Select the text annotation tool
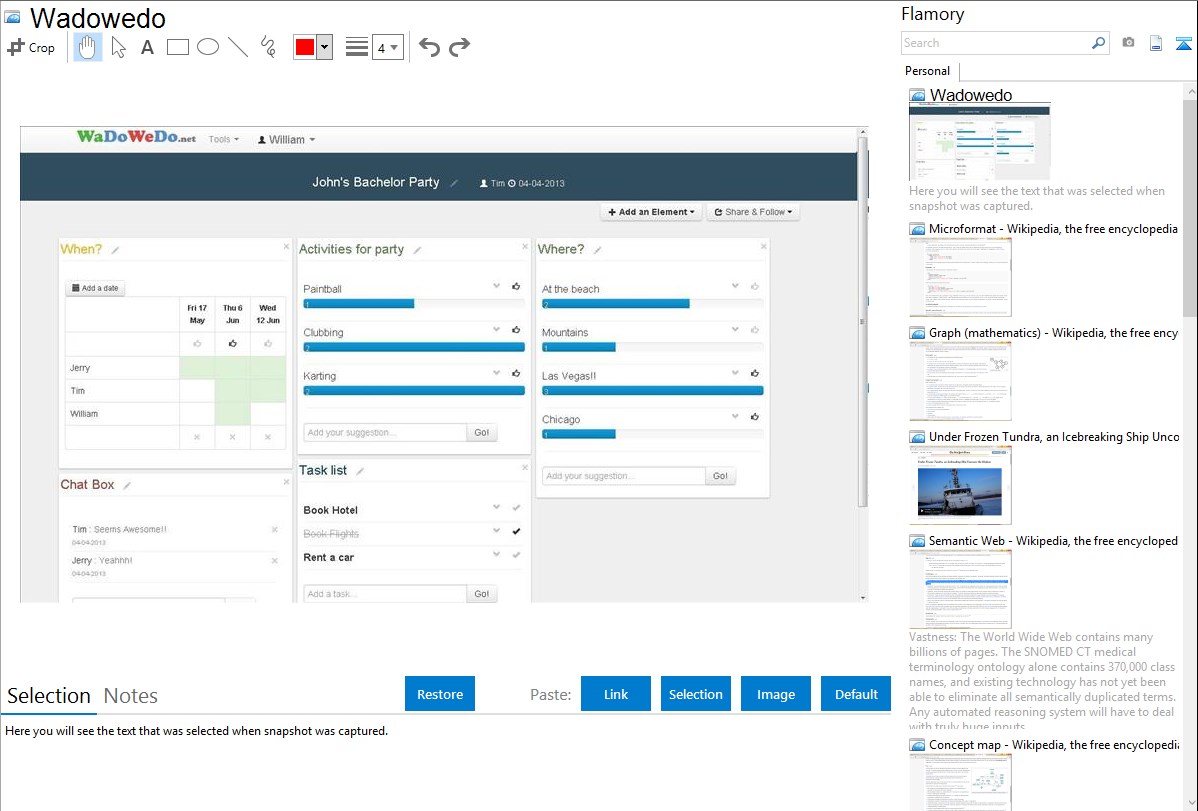Image resolution: width=1198 pixels, height=811 pixels. pos(147,47)
